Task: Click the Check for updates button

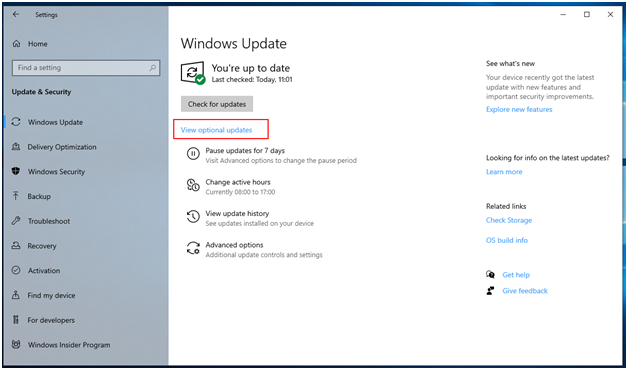Action: (217, 104)
